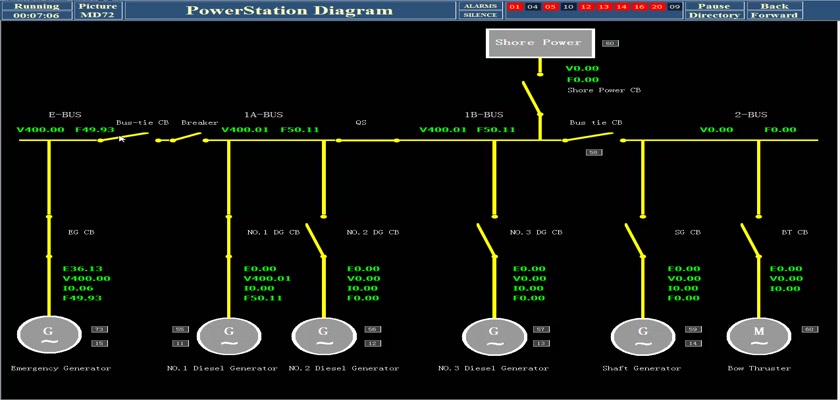Toggle the E-BUS Bus-tie CB switch
Viewport: 840px width, 400px height.
[x=124, y=137]
